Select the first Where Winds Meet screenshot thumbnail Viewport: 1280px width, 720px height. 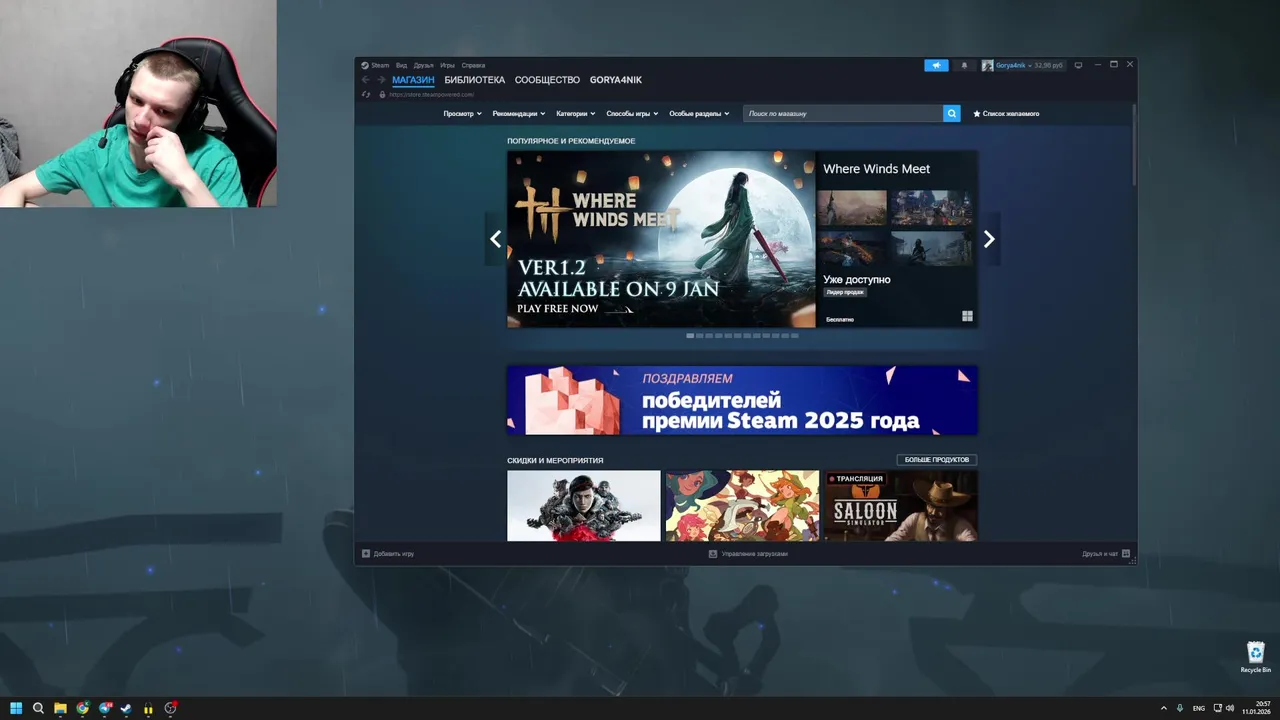pyautogui.click(x=854, y=207)
